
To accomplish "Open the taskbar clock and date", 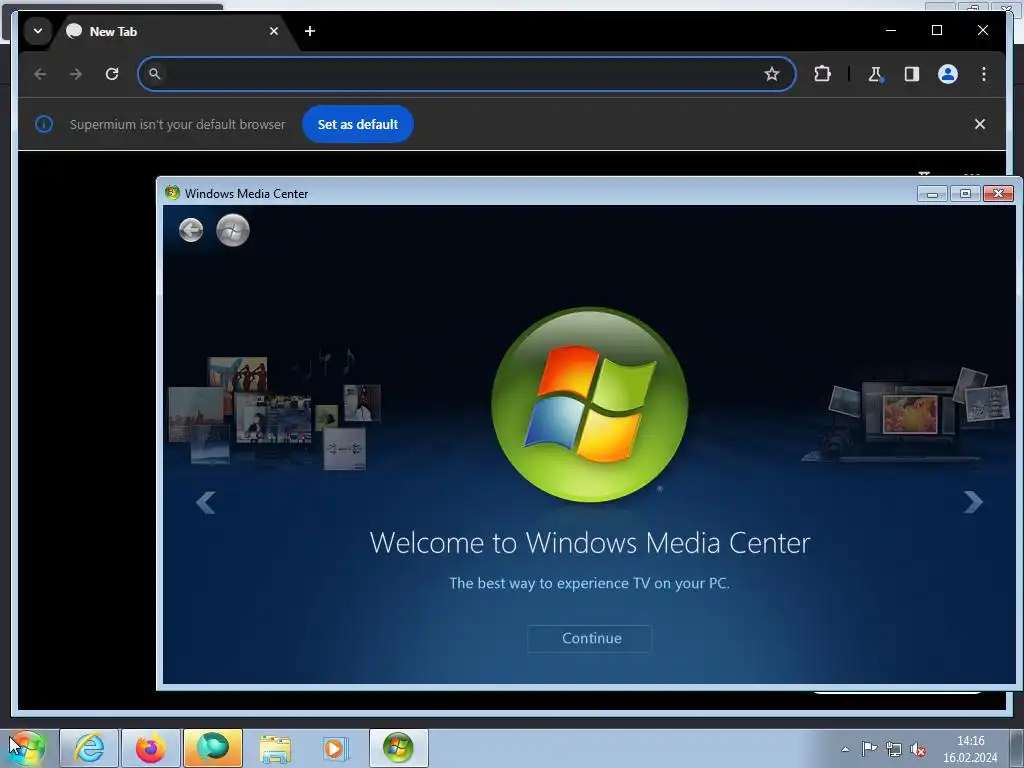I will [970, 749].
